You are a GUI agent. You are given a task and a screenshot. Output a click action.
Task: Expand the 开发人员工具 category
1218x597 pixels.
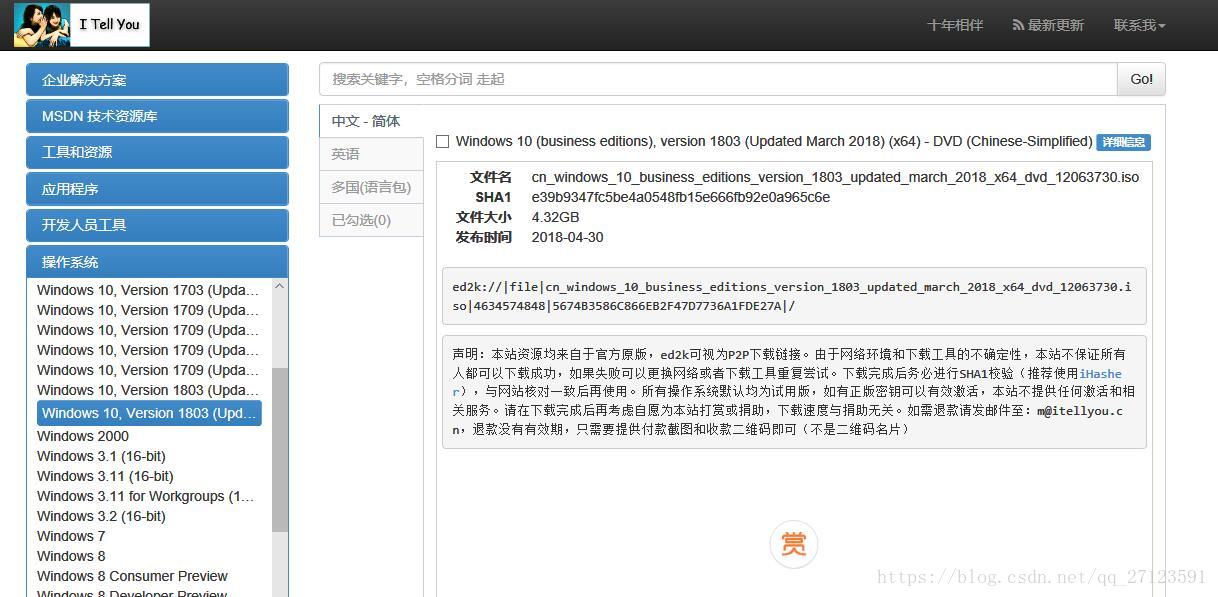pos(157,225)
